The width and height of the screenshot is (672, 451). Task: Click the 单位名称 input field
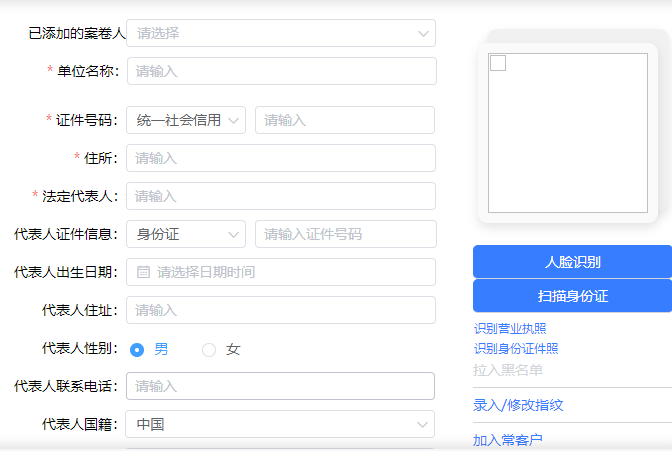coord(282,71)
